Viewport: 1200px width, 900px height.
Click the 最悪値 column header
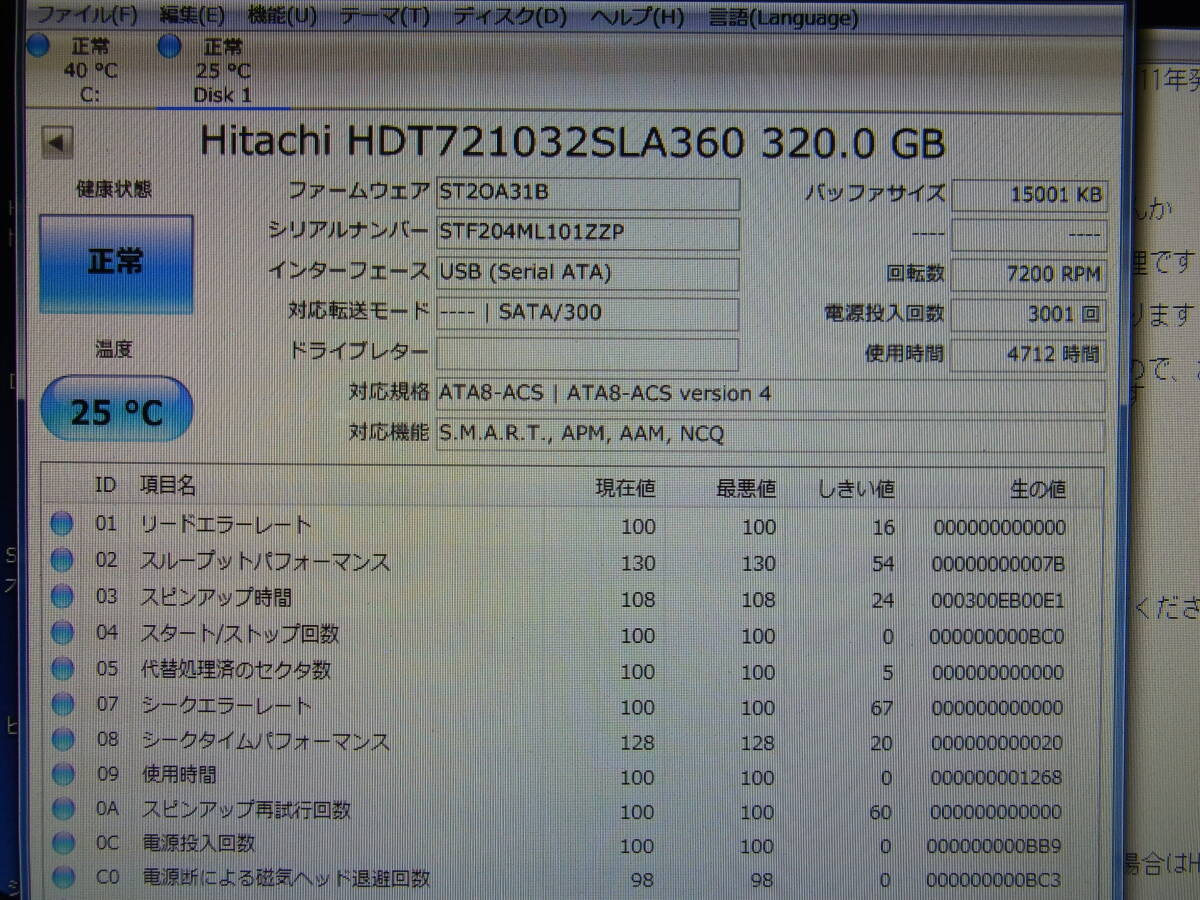745,489
